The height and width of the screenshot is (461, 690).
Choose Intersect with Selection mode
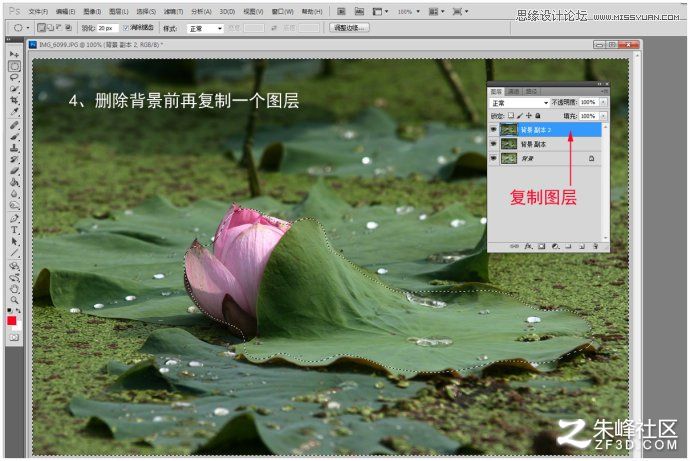tap(68, 28)
